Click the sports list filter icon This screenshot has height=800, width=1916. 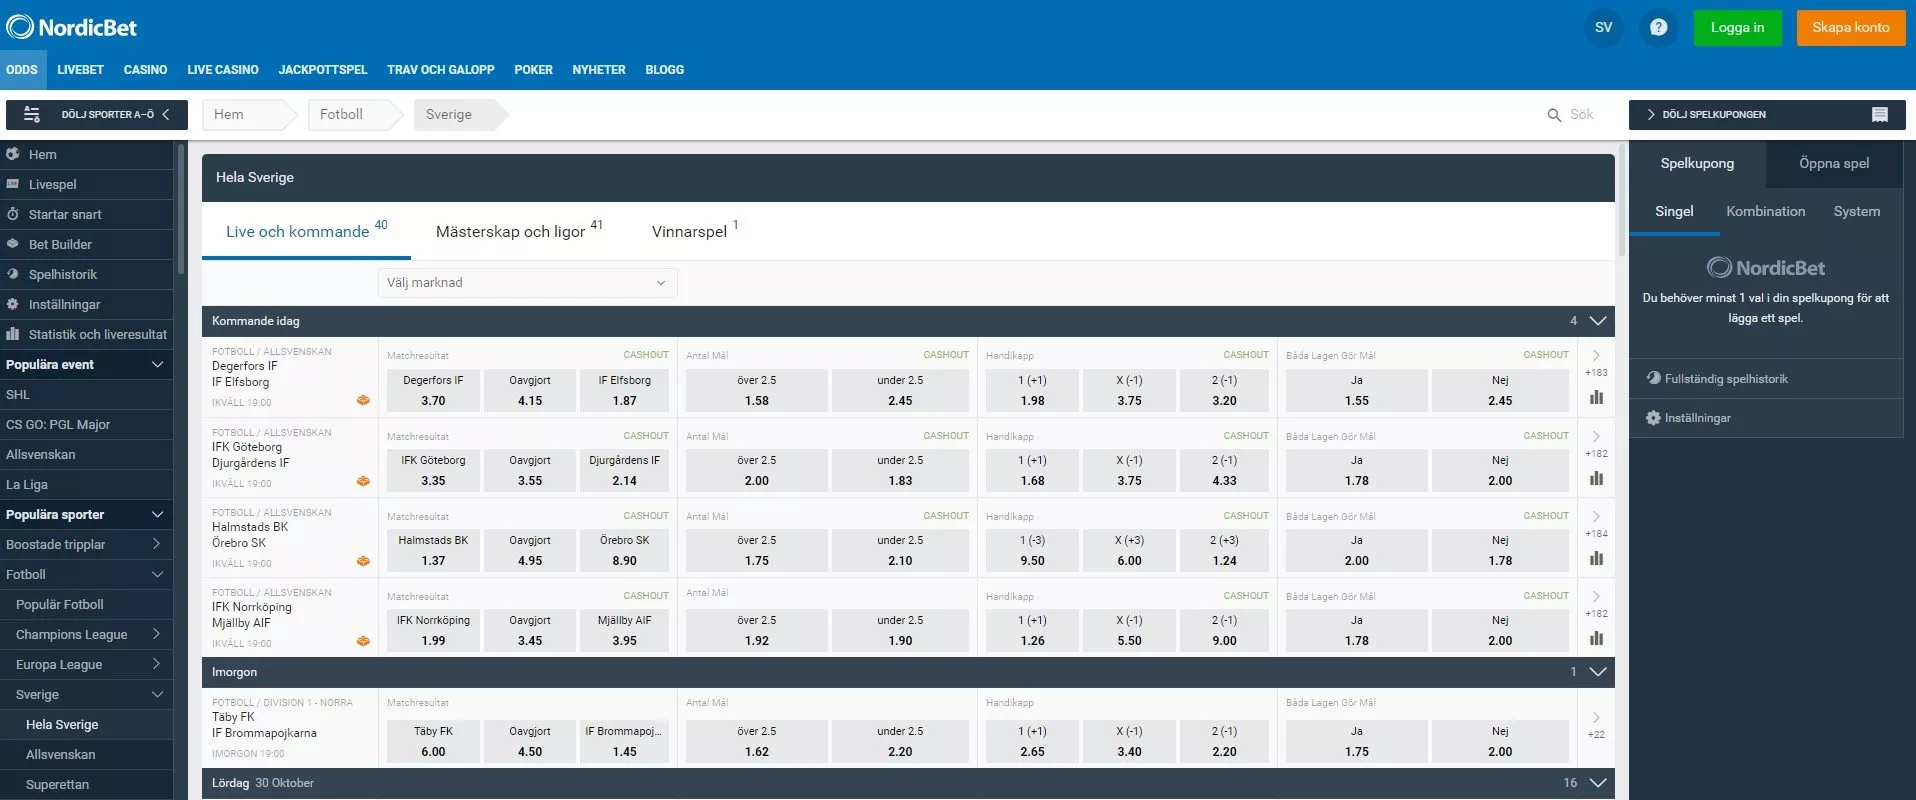(32, 115)
